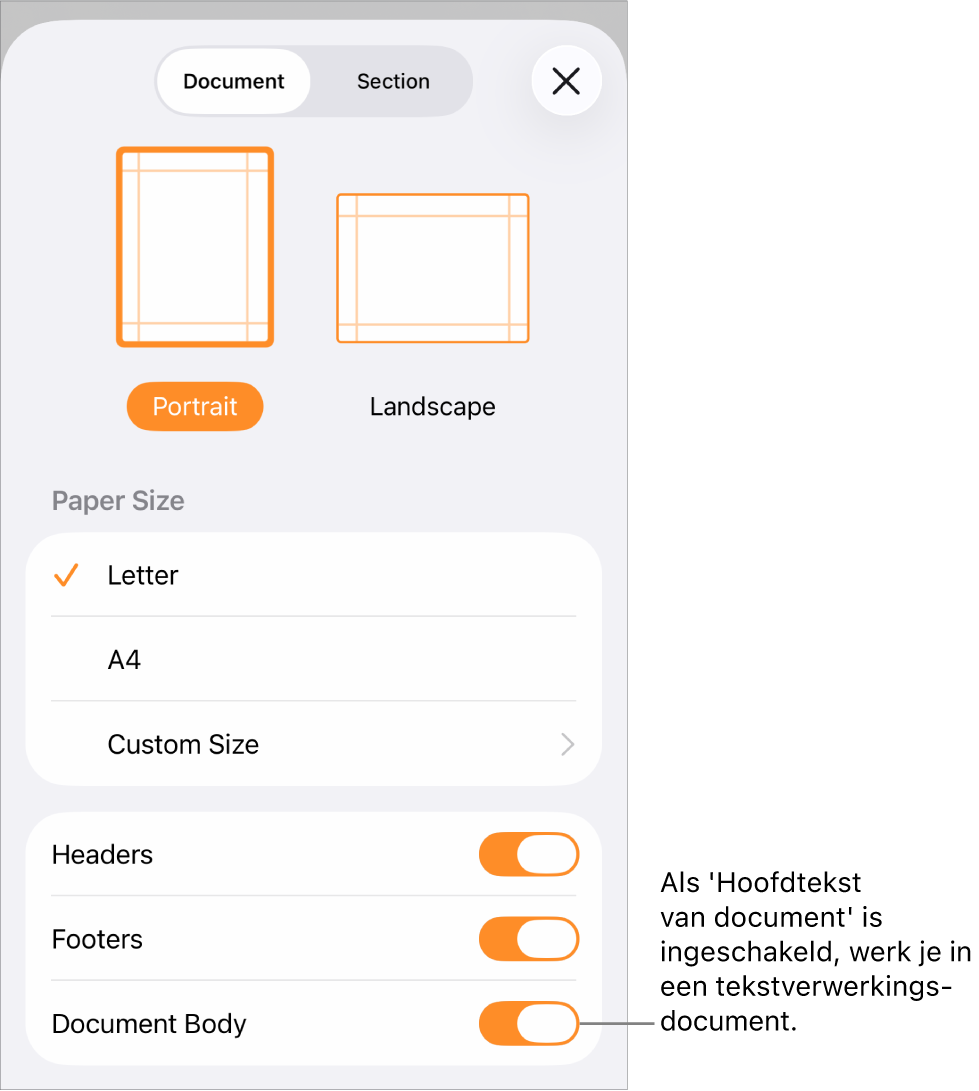Screen dimensions: 979x1091
Task: Click the orange Portrait label button
Action: [x=195, y=406]
